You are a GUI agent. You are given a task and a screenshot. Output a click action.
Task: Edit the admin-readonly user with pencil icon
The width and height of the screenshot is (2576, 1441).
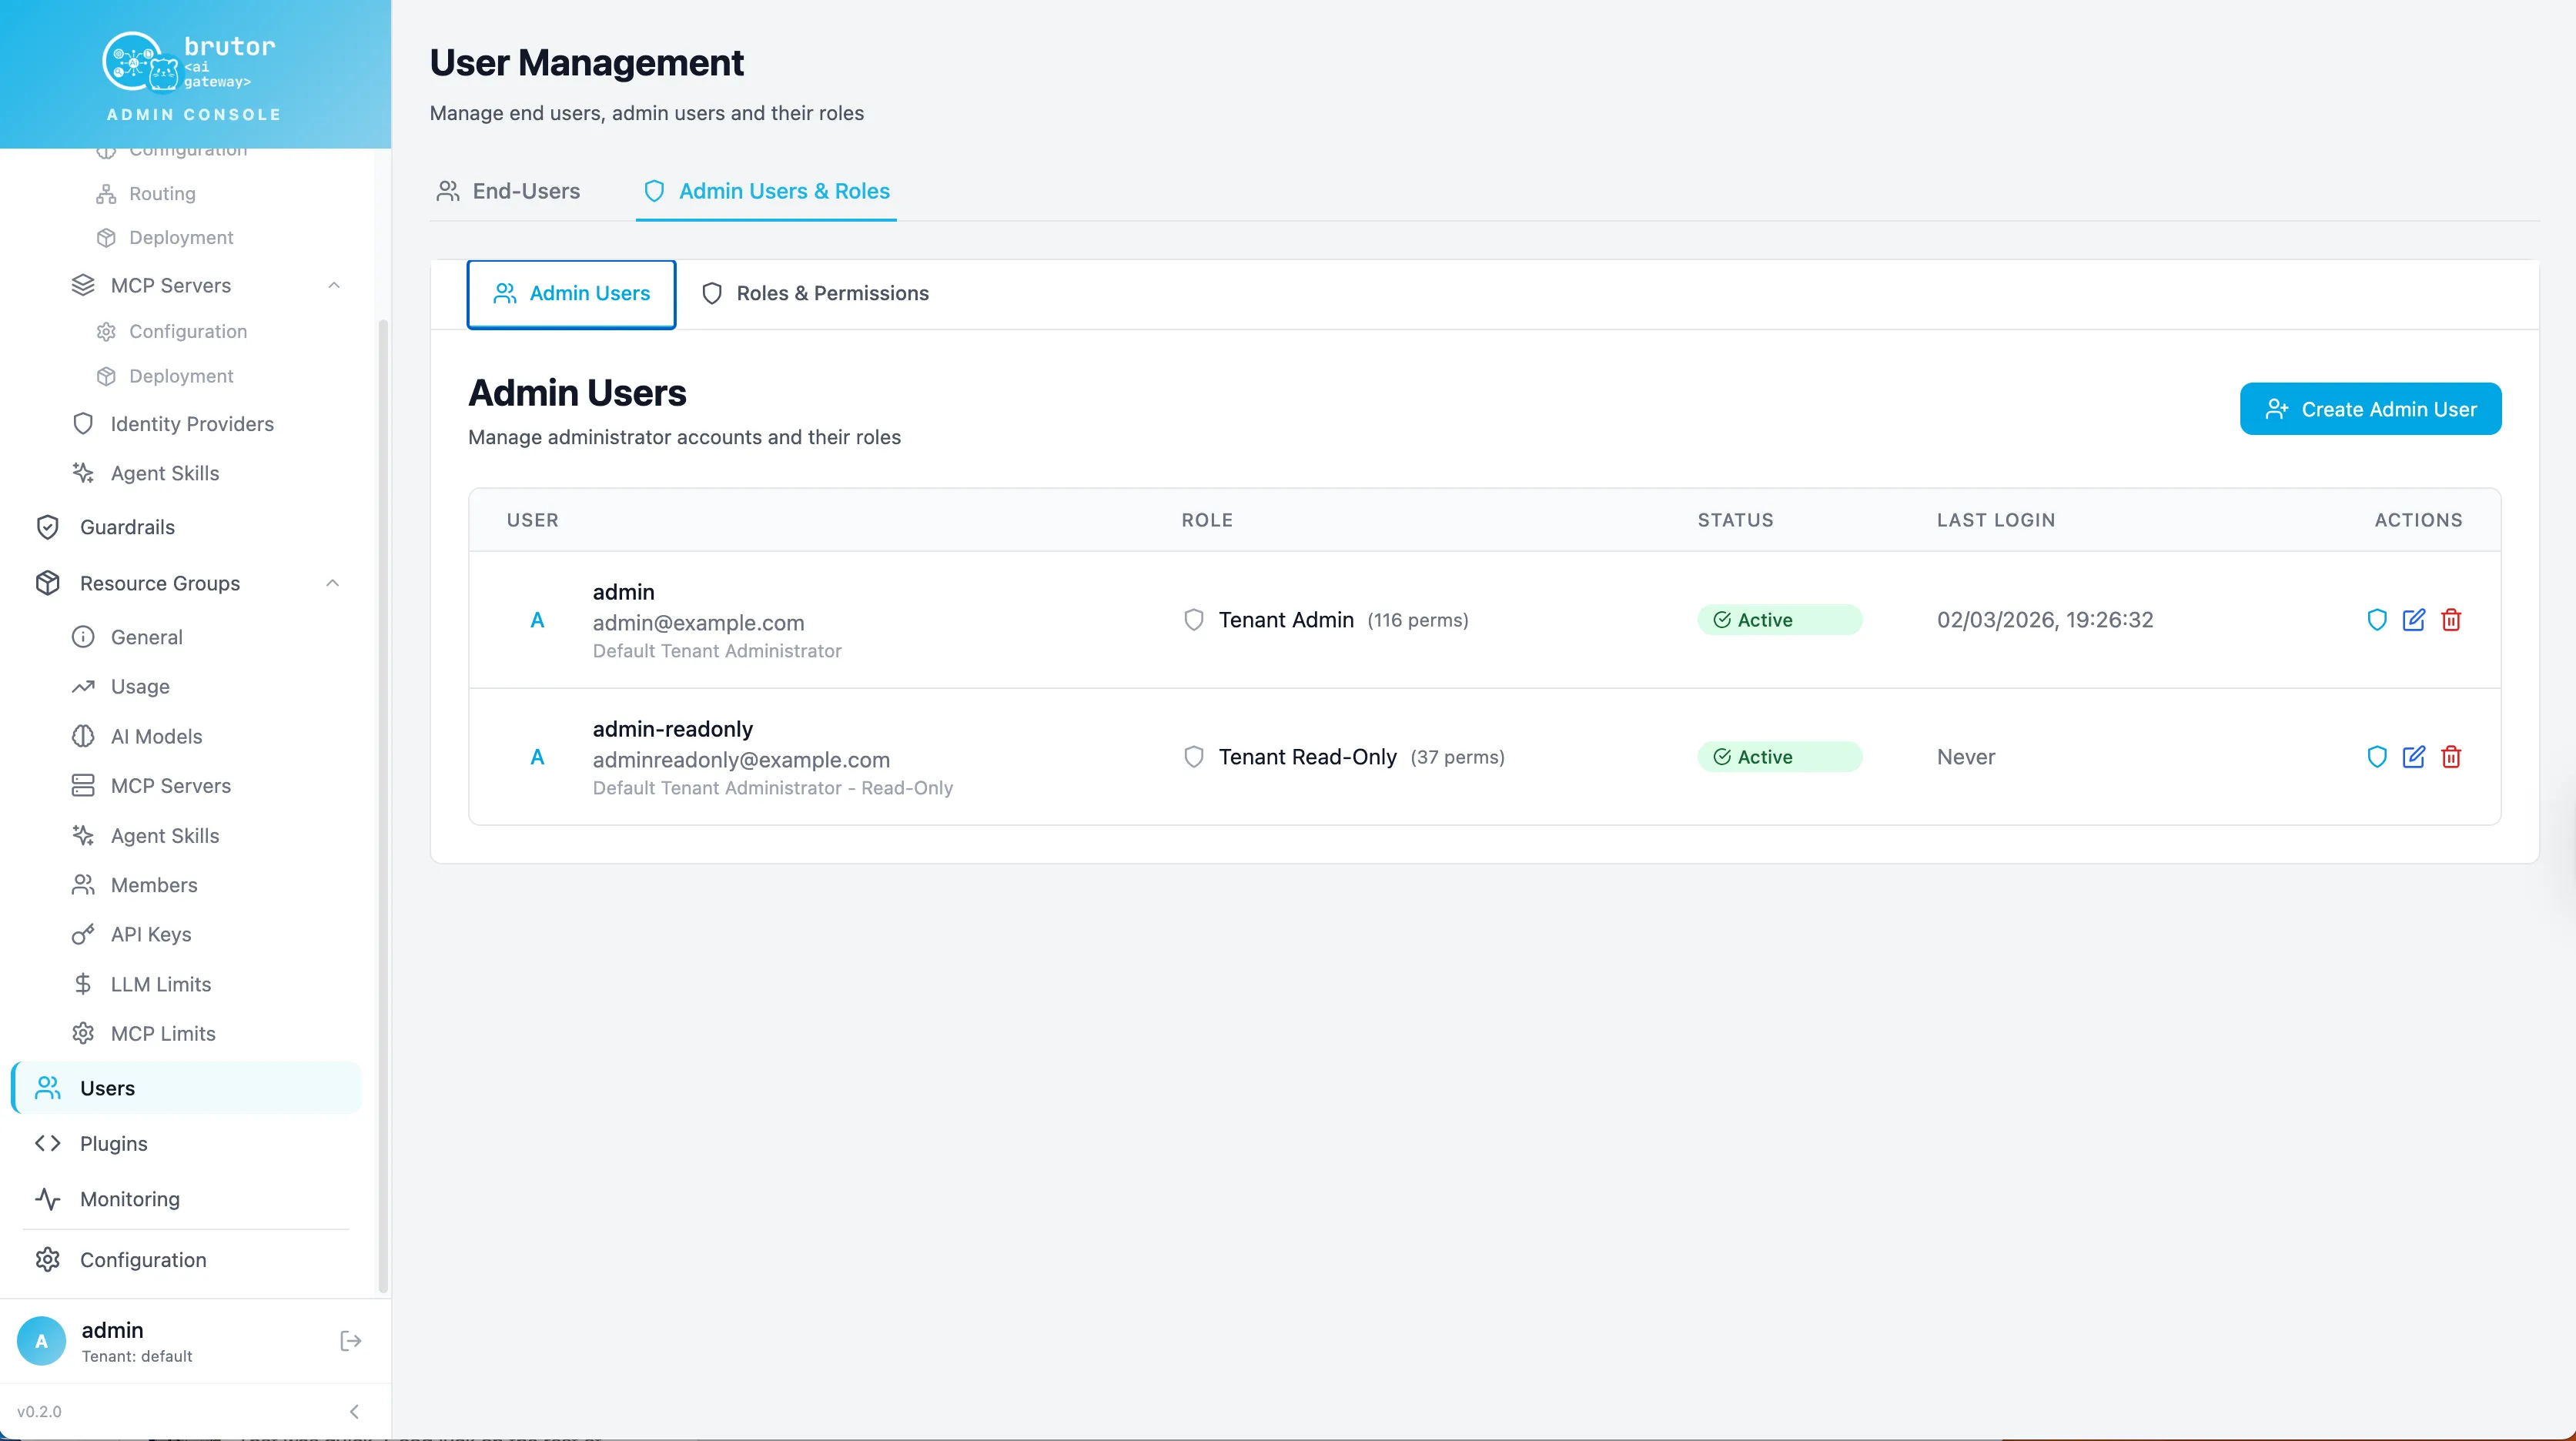(2413, 757)
